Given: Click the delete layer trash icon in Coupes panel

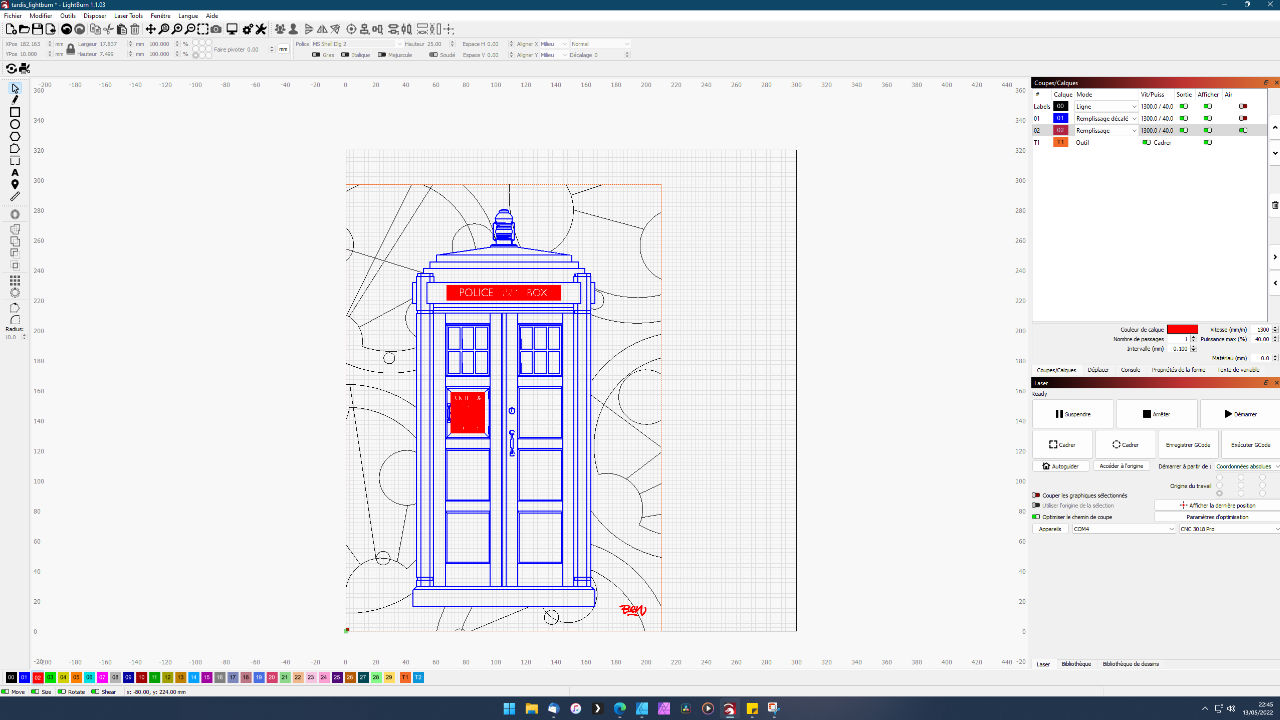Looking at the screenshot, I should click(x=1275, y=205).
